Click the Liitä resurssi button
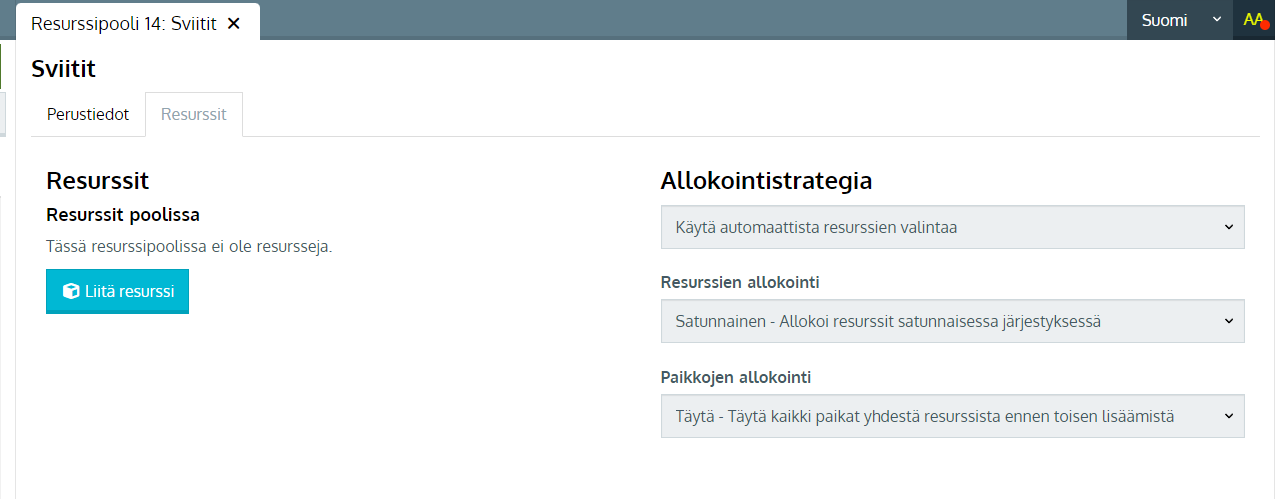The width and height of the screenshot is (1275, 499). tap(117, 292)
